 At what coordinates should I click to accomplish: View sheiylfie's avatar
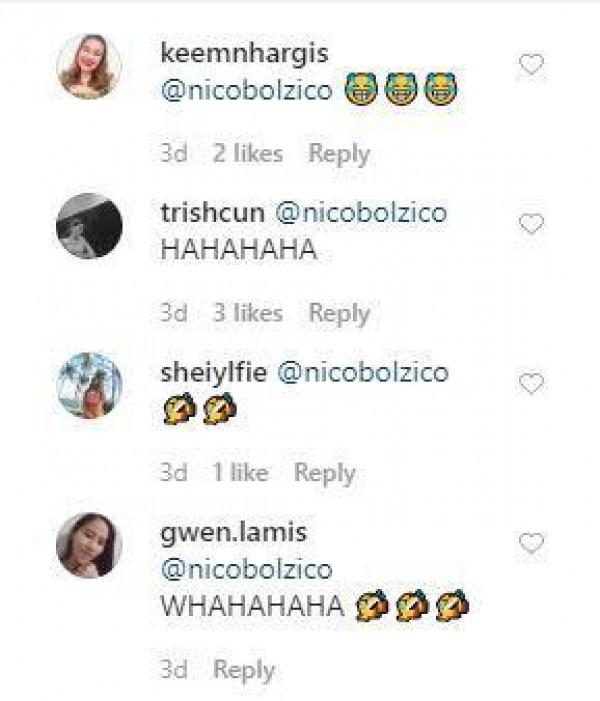tap(89, 385)
